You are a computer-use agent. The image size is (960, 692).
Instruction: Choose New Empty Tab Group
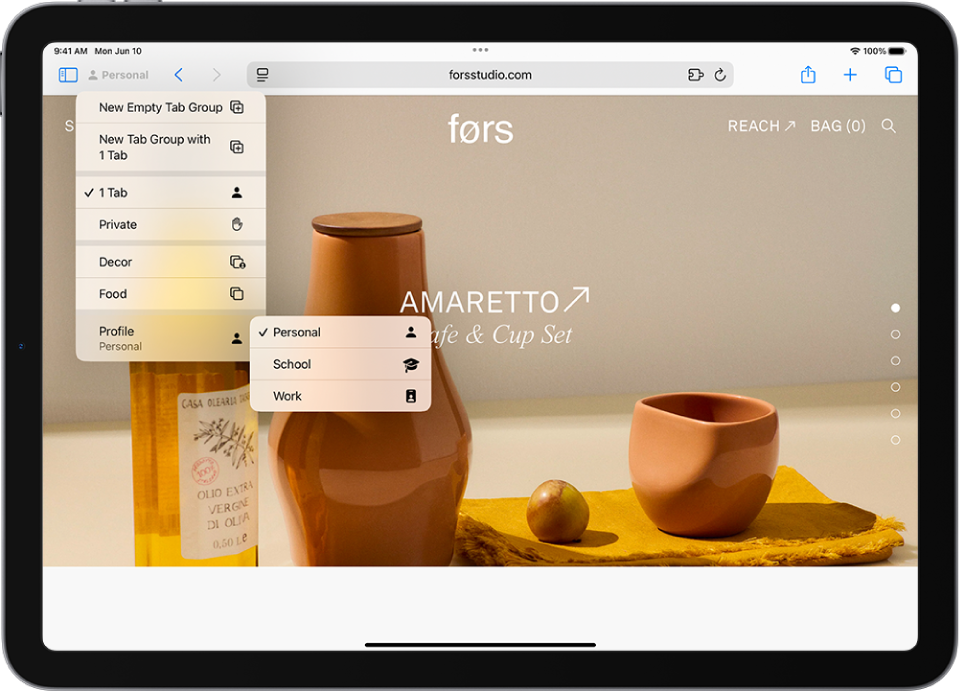coord(171,107)
